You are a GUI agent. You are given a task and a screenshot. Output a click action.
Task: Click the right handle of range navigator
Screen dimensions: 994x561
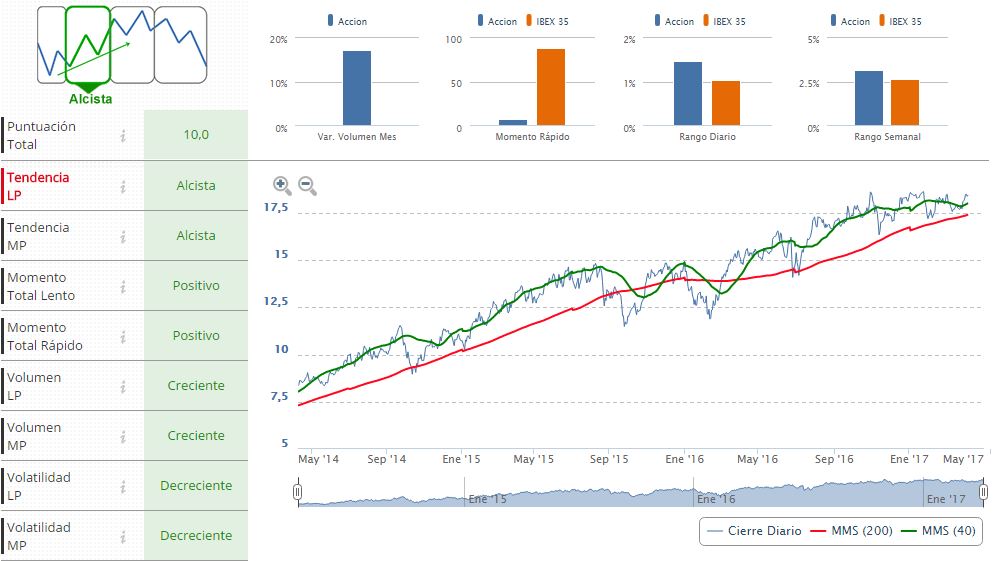click(x=983, y=491)
